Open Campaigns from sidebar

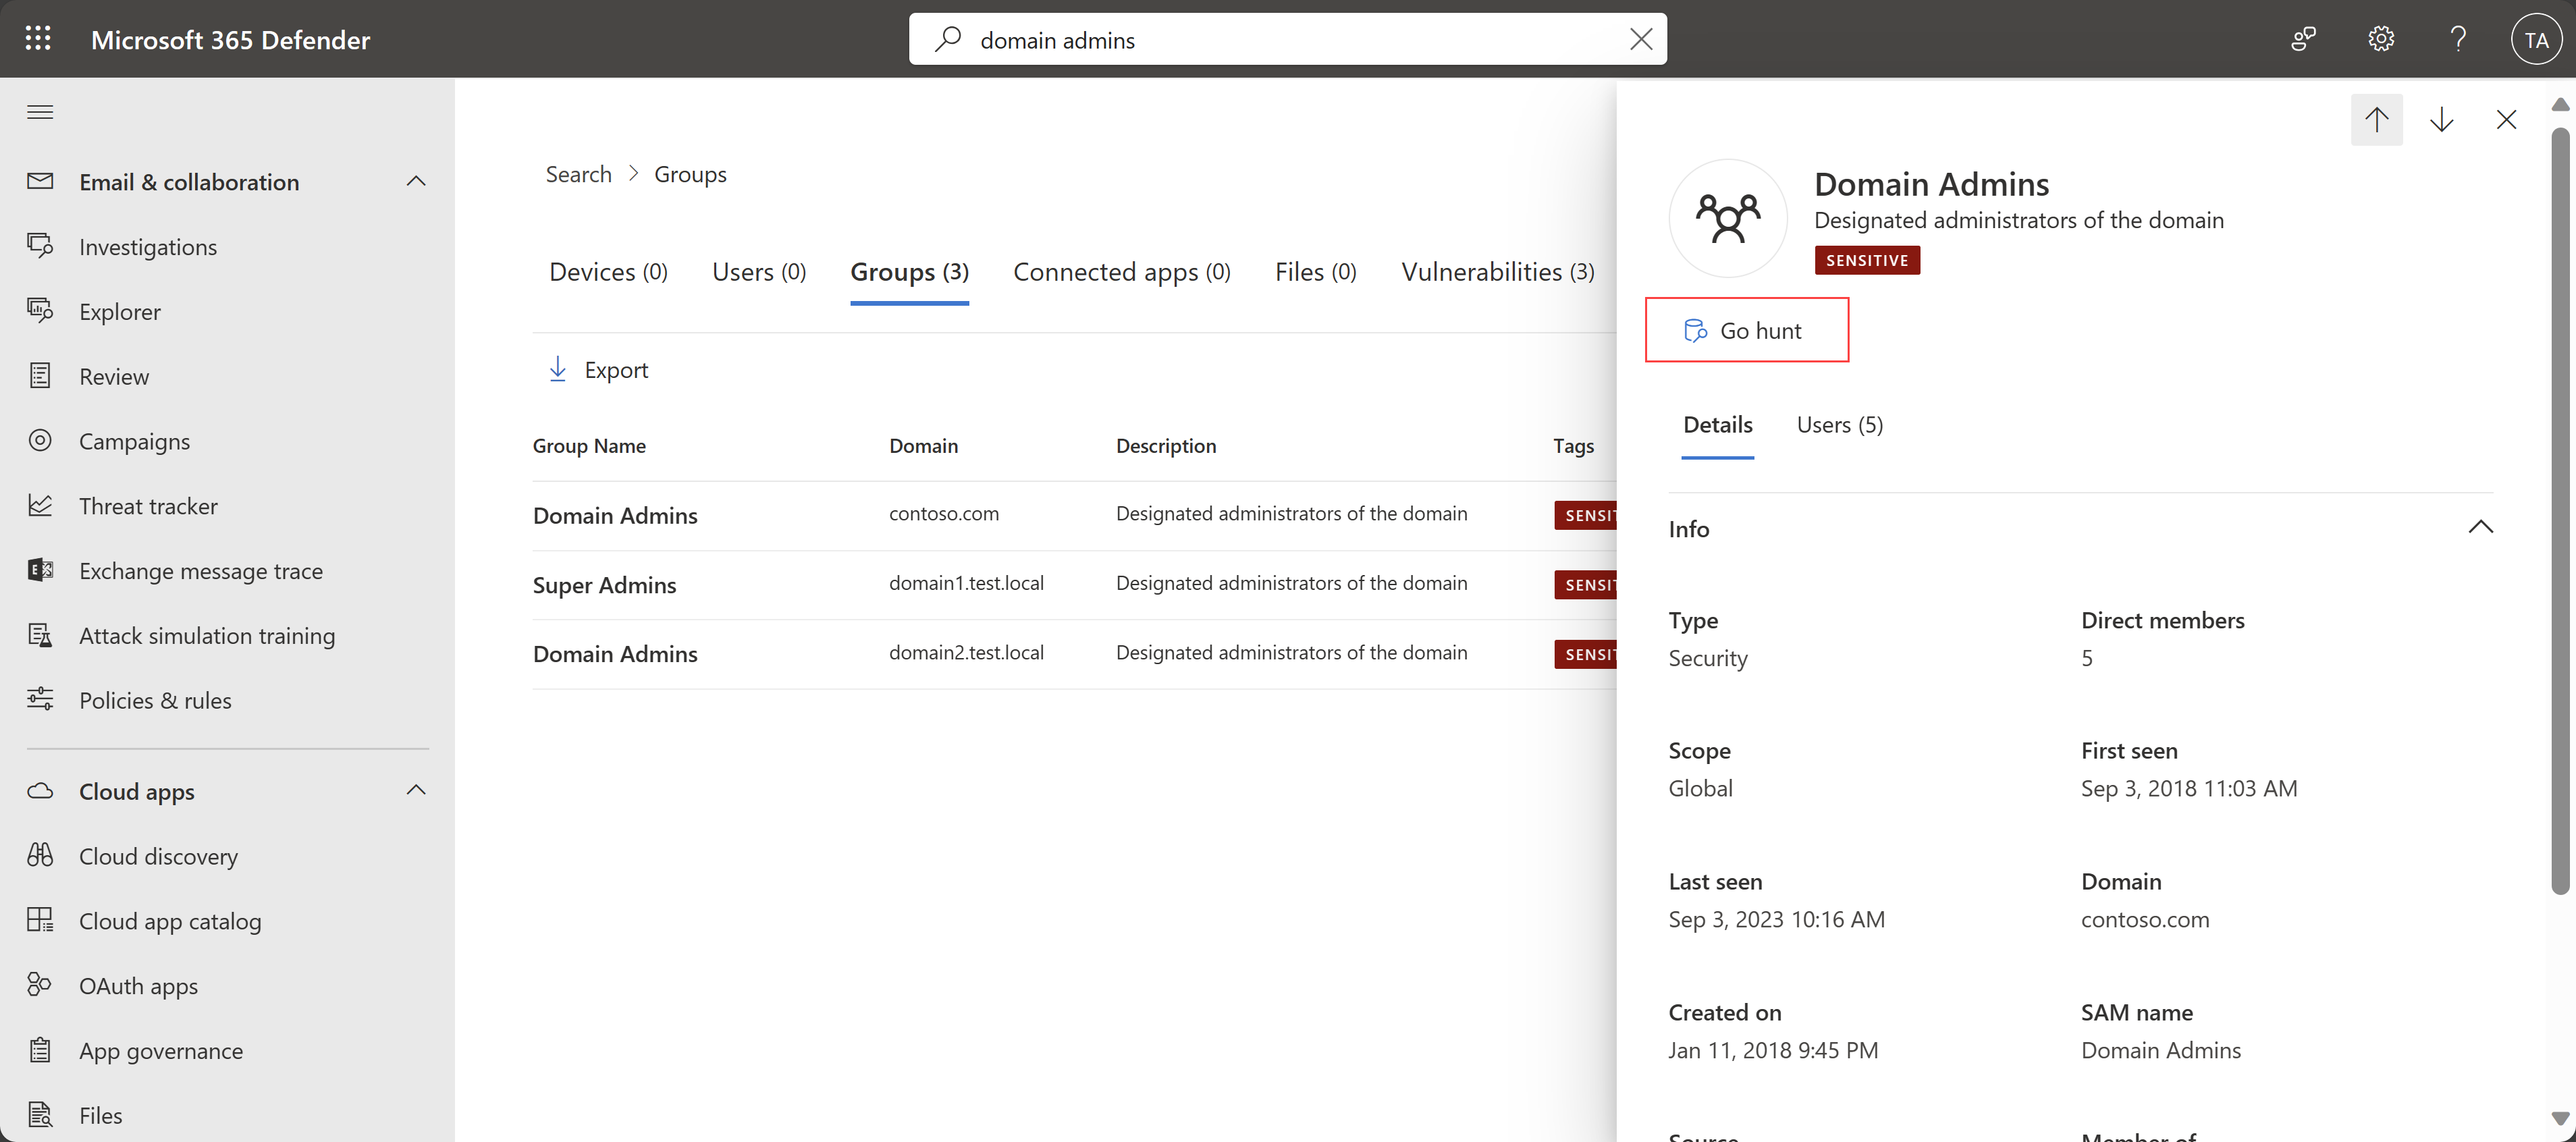(x=135, y=439)
